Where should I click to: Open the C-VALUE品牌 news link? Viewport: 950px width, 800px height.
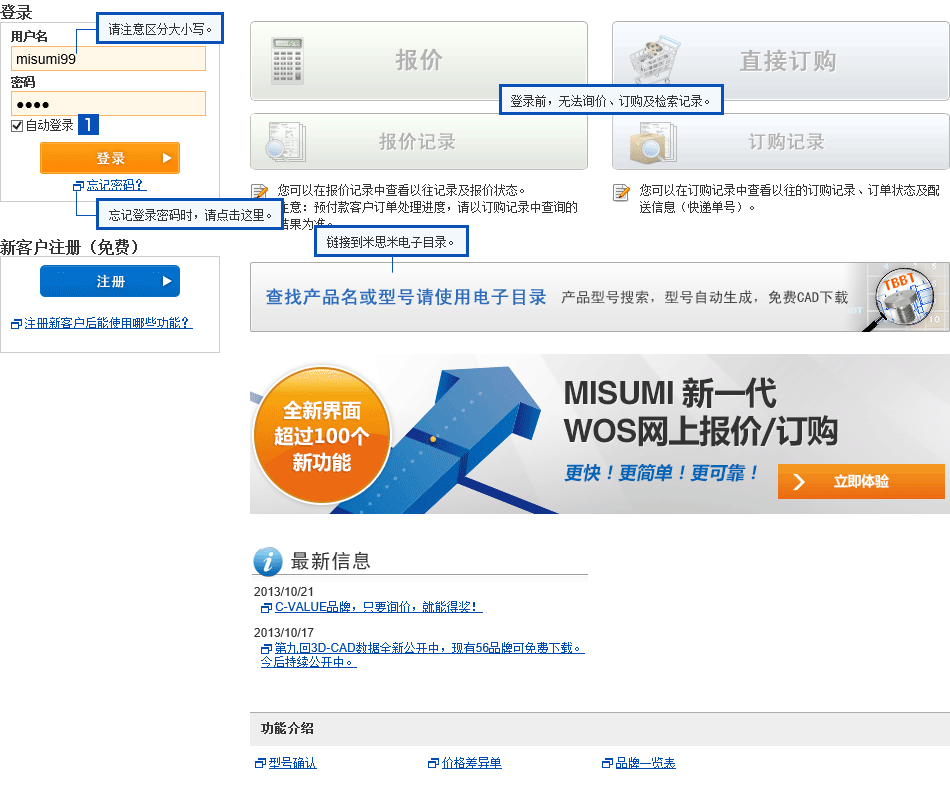click(x=379, y=607)
